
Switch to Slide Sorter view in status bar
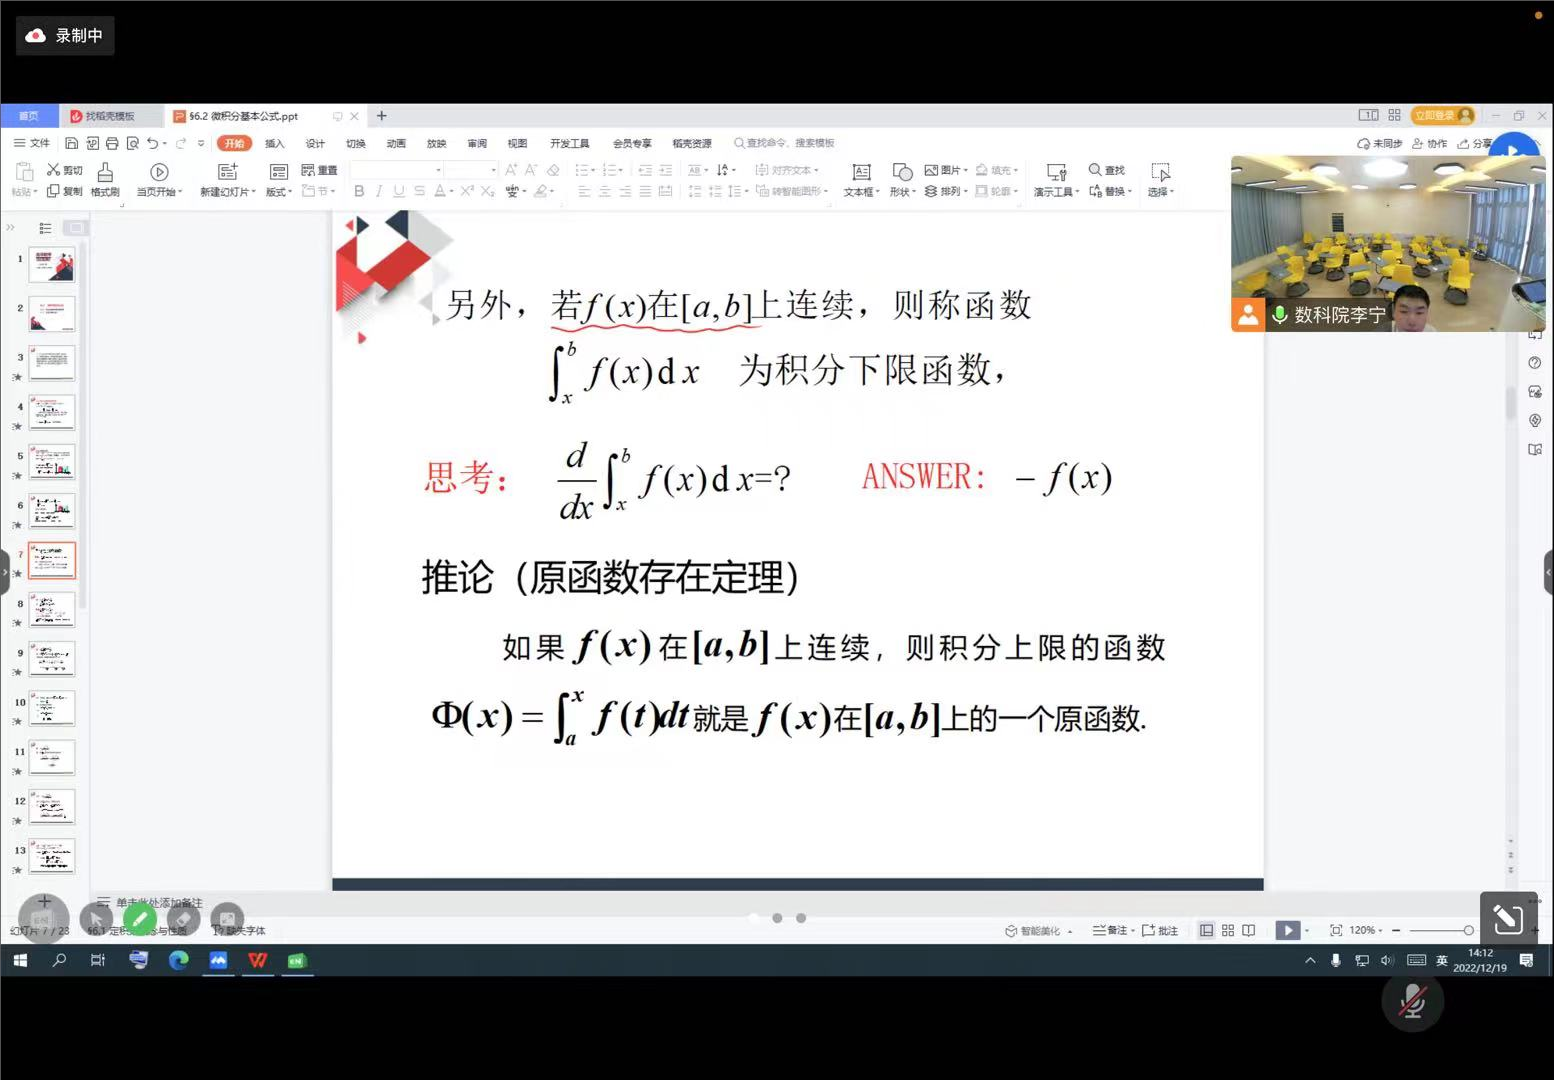(x=1228, y=930)
